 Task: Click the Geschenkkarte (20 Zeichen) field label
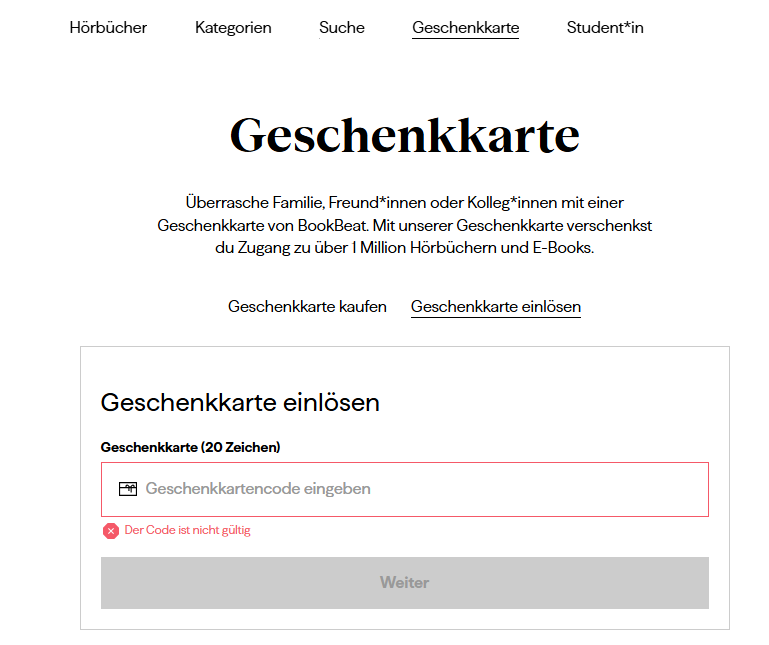pyautogui.click(x=190, y=447)
